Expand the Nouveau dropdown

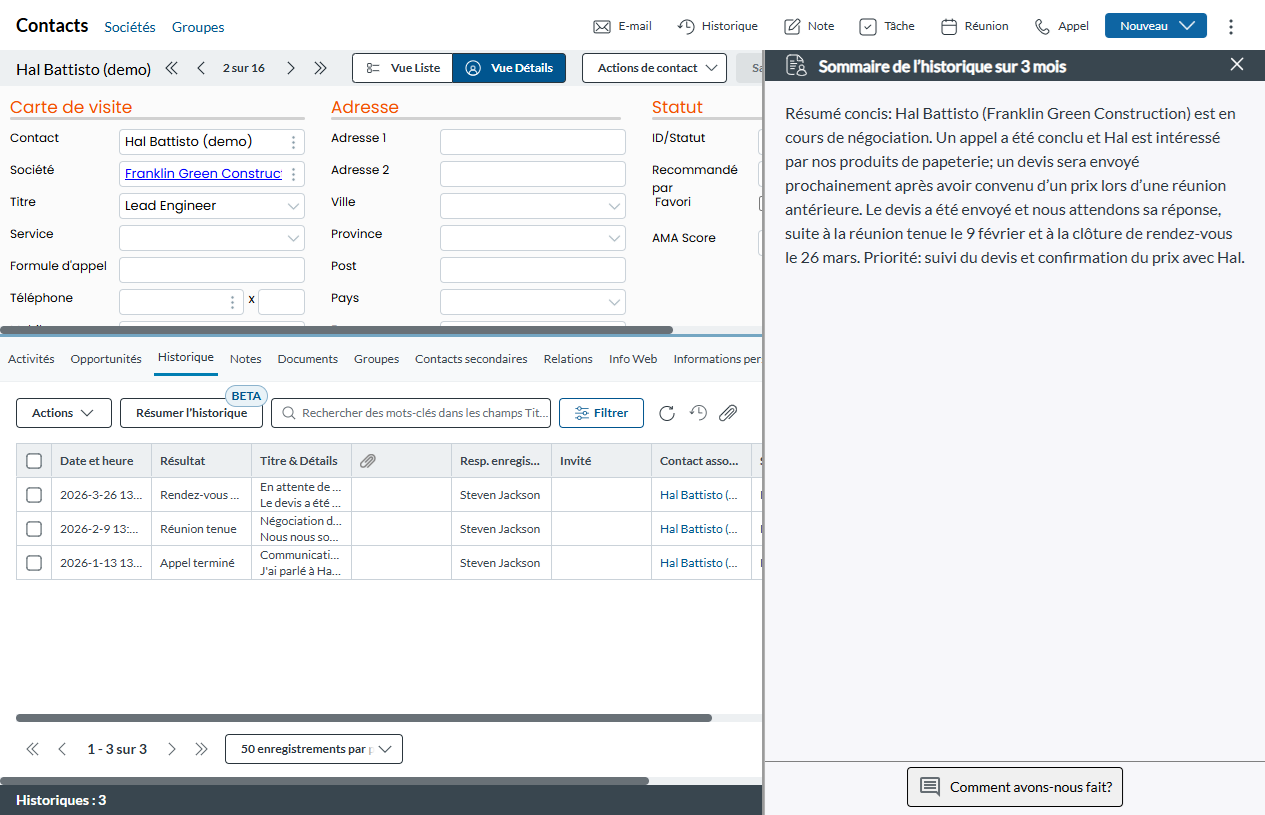pyautogui.click(x=1187, y=26)
